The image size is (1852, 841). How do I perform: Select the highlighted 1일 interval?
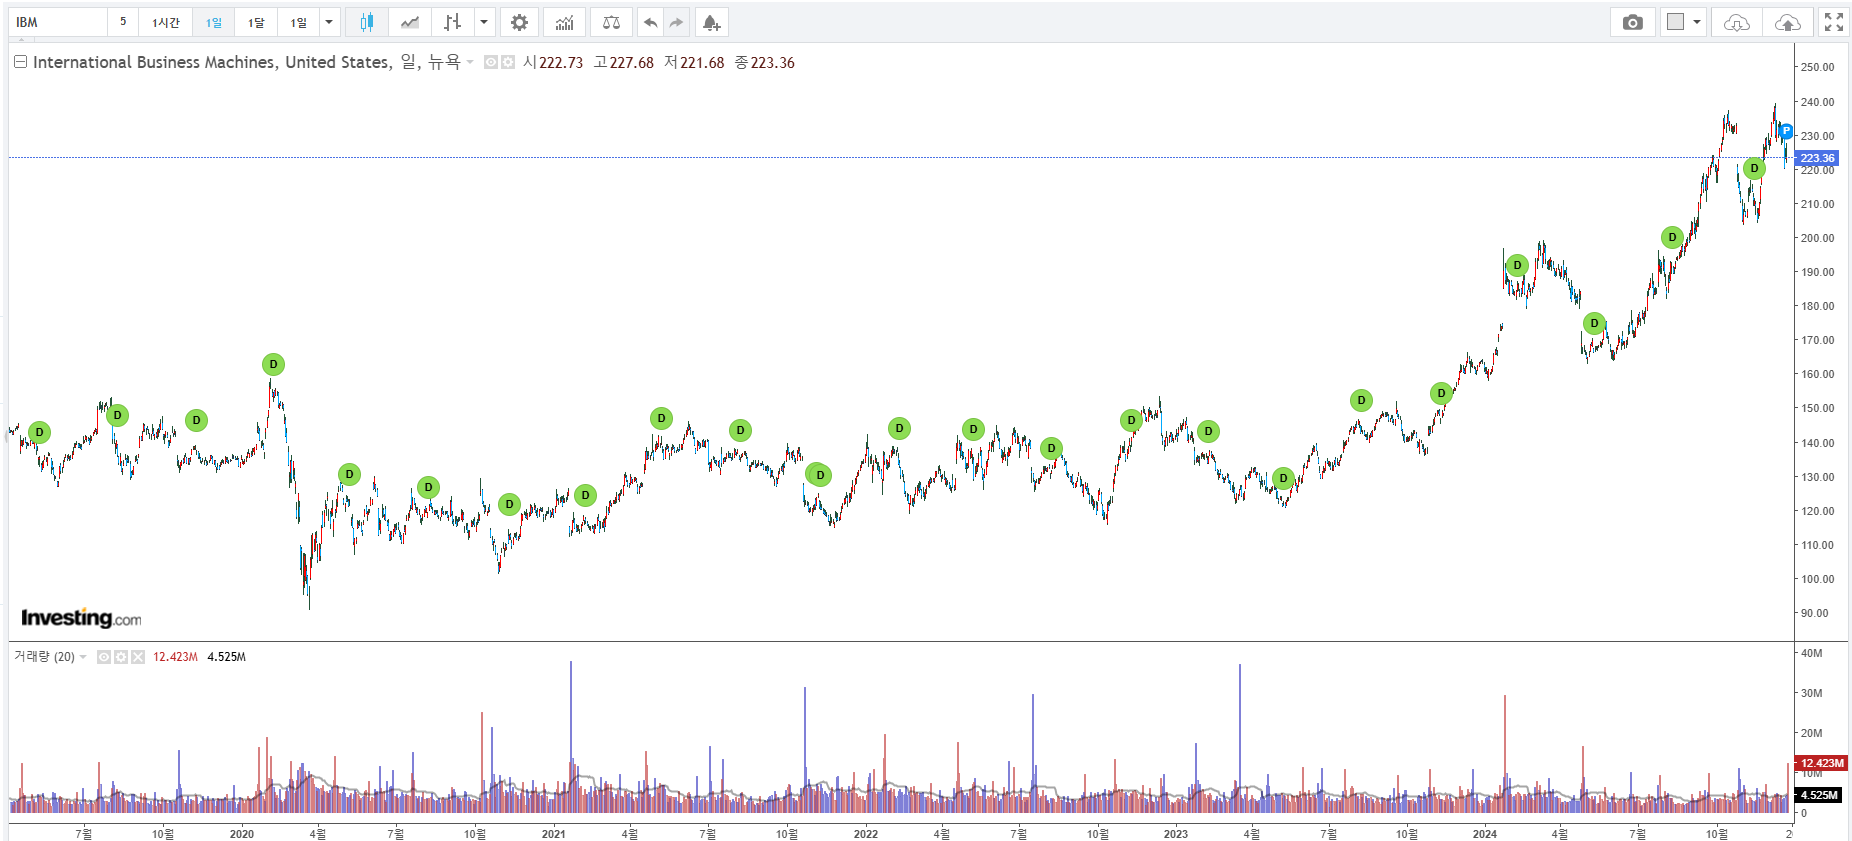214,22
